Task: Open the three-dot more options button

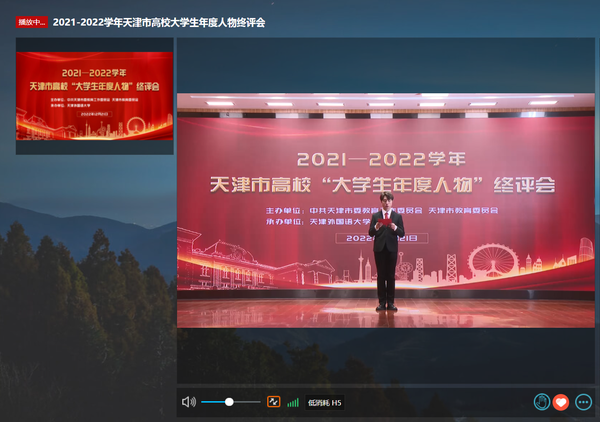Action: (x=584, y=402)
